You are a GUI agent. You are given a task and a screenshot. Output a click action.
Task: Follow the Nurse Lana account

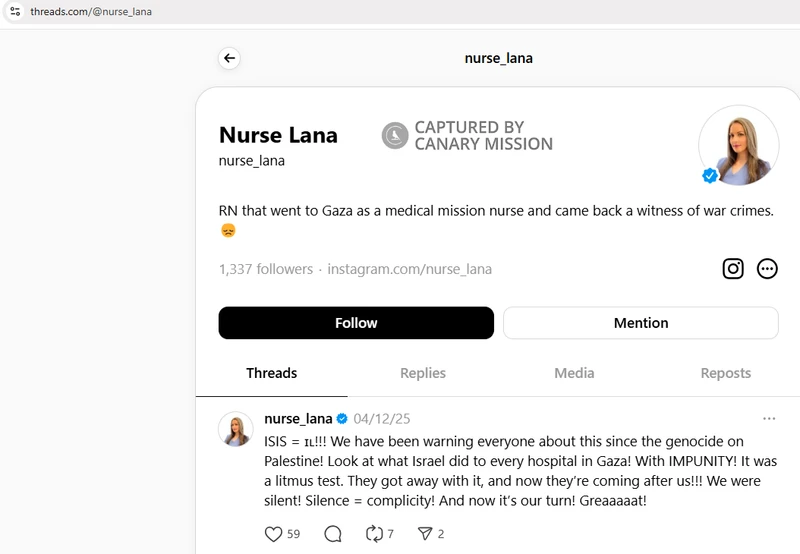pyautogui.click(x=356, y=323)
